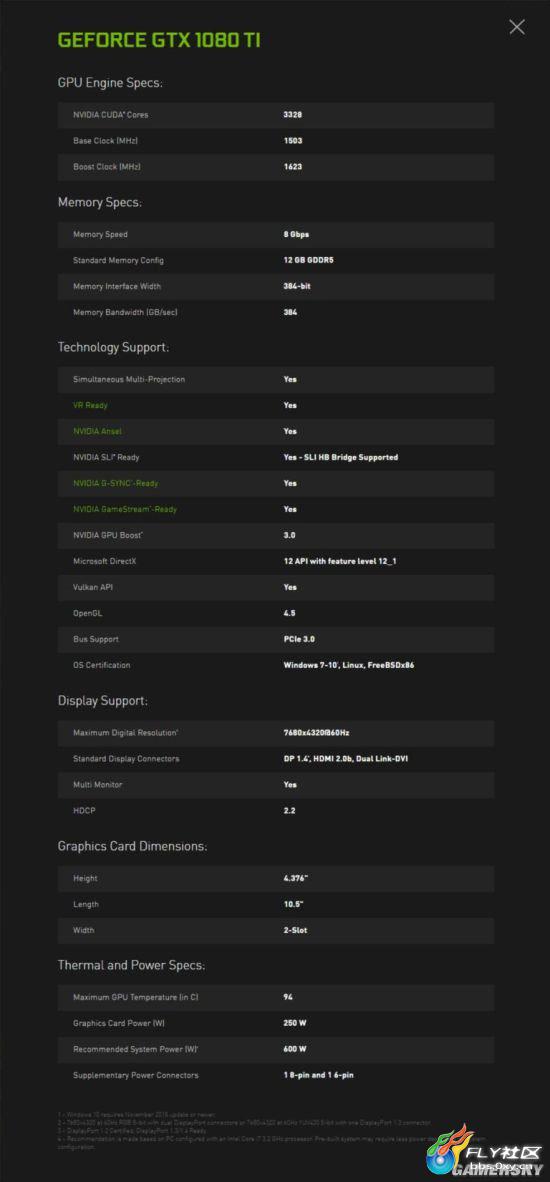
Task: Click the Graphics Card Power (W) row
Action: pos(276,1023)
